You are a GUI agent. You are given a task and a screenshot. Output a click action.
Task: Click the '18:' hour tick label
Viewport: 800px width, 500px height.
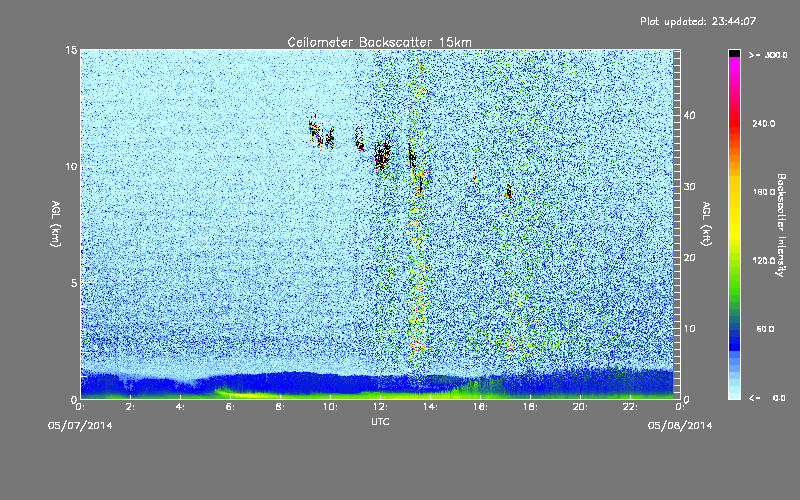coord(530,407)
